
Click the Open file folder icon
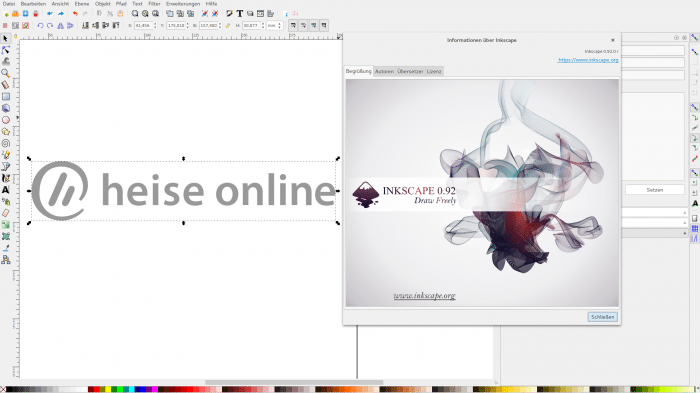[x=15, y=14]
